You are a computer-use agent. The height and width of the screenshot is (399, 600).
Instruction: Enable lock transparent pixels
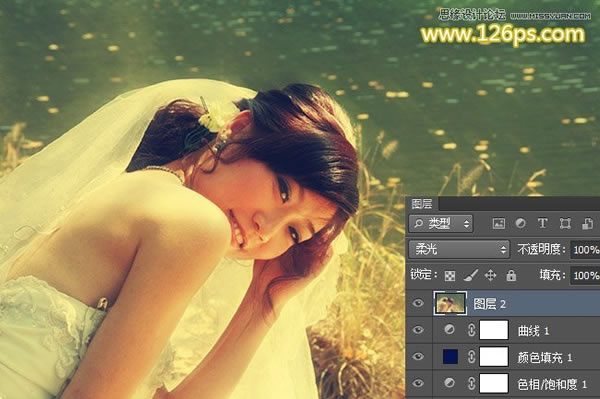[x=450, y=275]
